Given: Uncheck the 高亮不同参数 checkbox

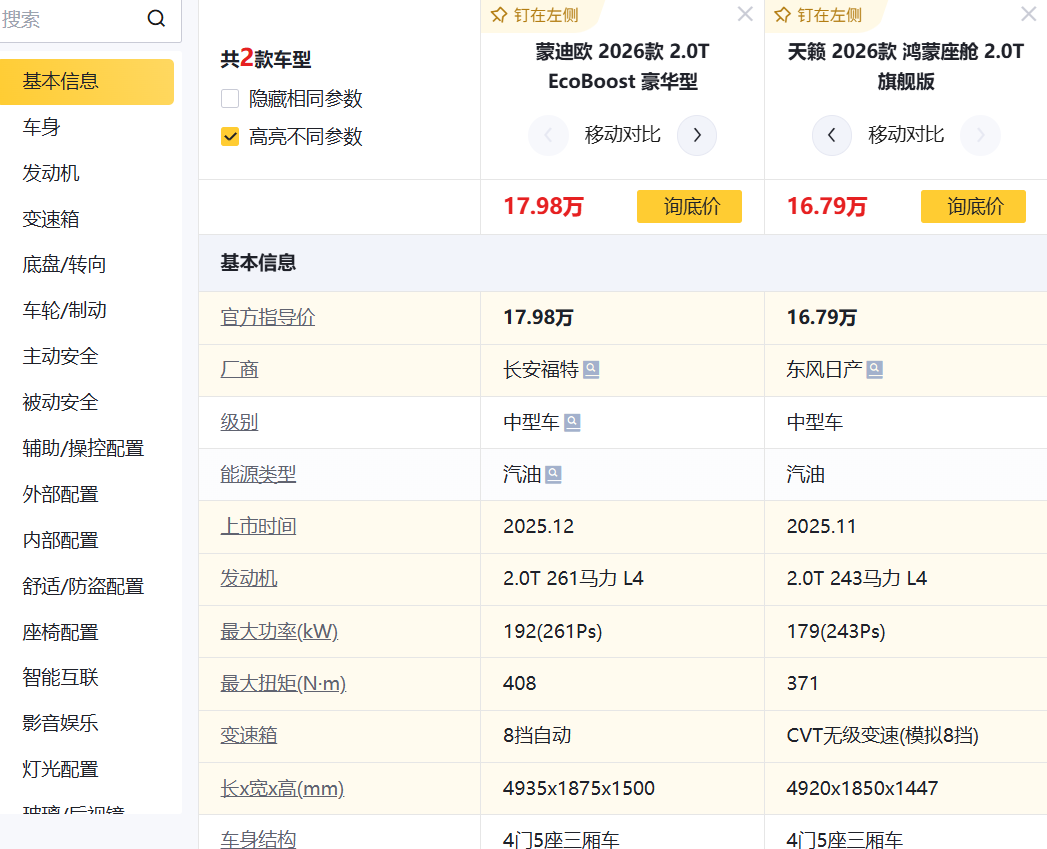Looking at the screenshot, I should (x=231, y=137).
